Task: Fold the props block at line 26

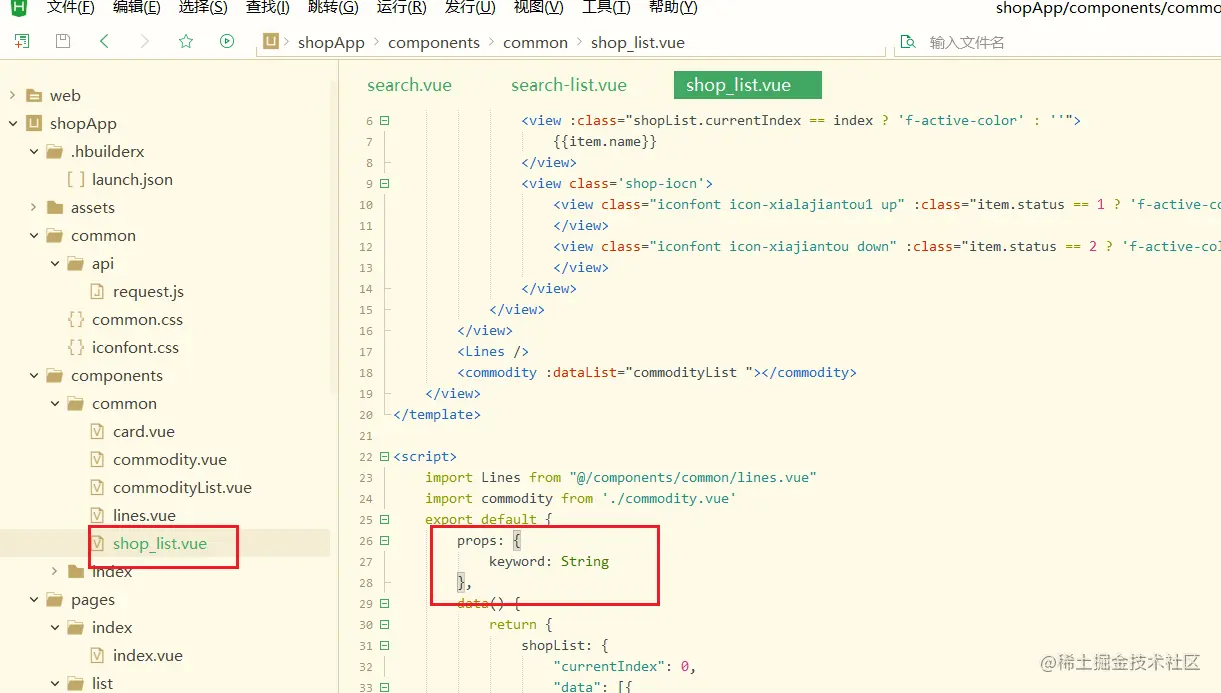Action: click(385, 540)
